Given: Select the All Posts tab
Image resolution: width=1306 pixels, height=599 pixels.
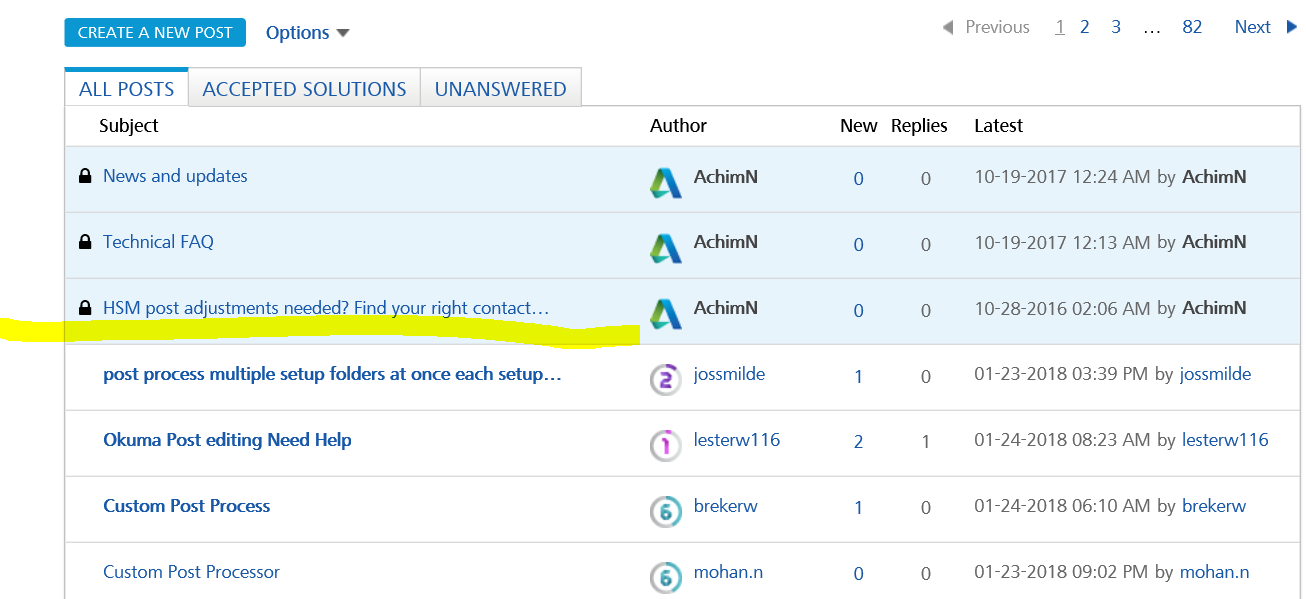Looking at the screenshot, I should pos(126,89).
